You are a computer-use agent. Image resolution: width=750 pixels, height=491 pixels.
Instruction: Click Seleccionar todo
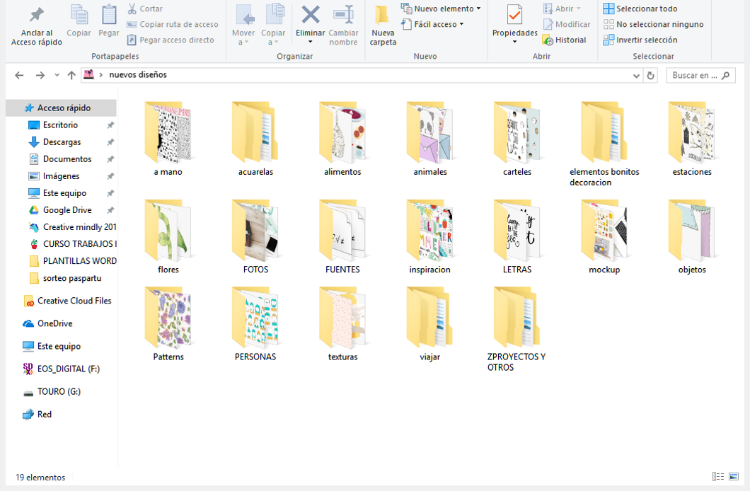pyautogui.click(x=640, y=9)
